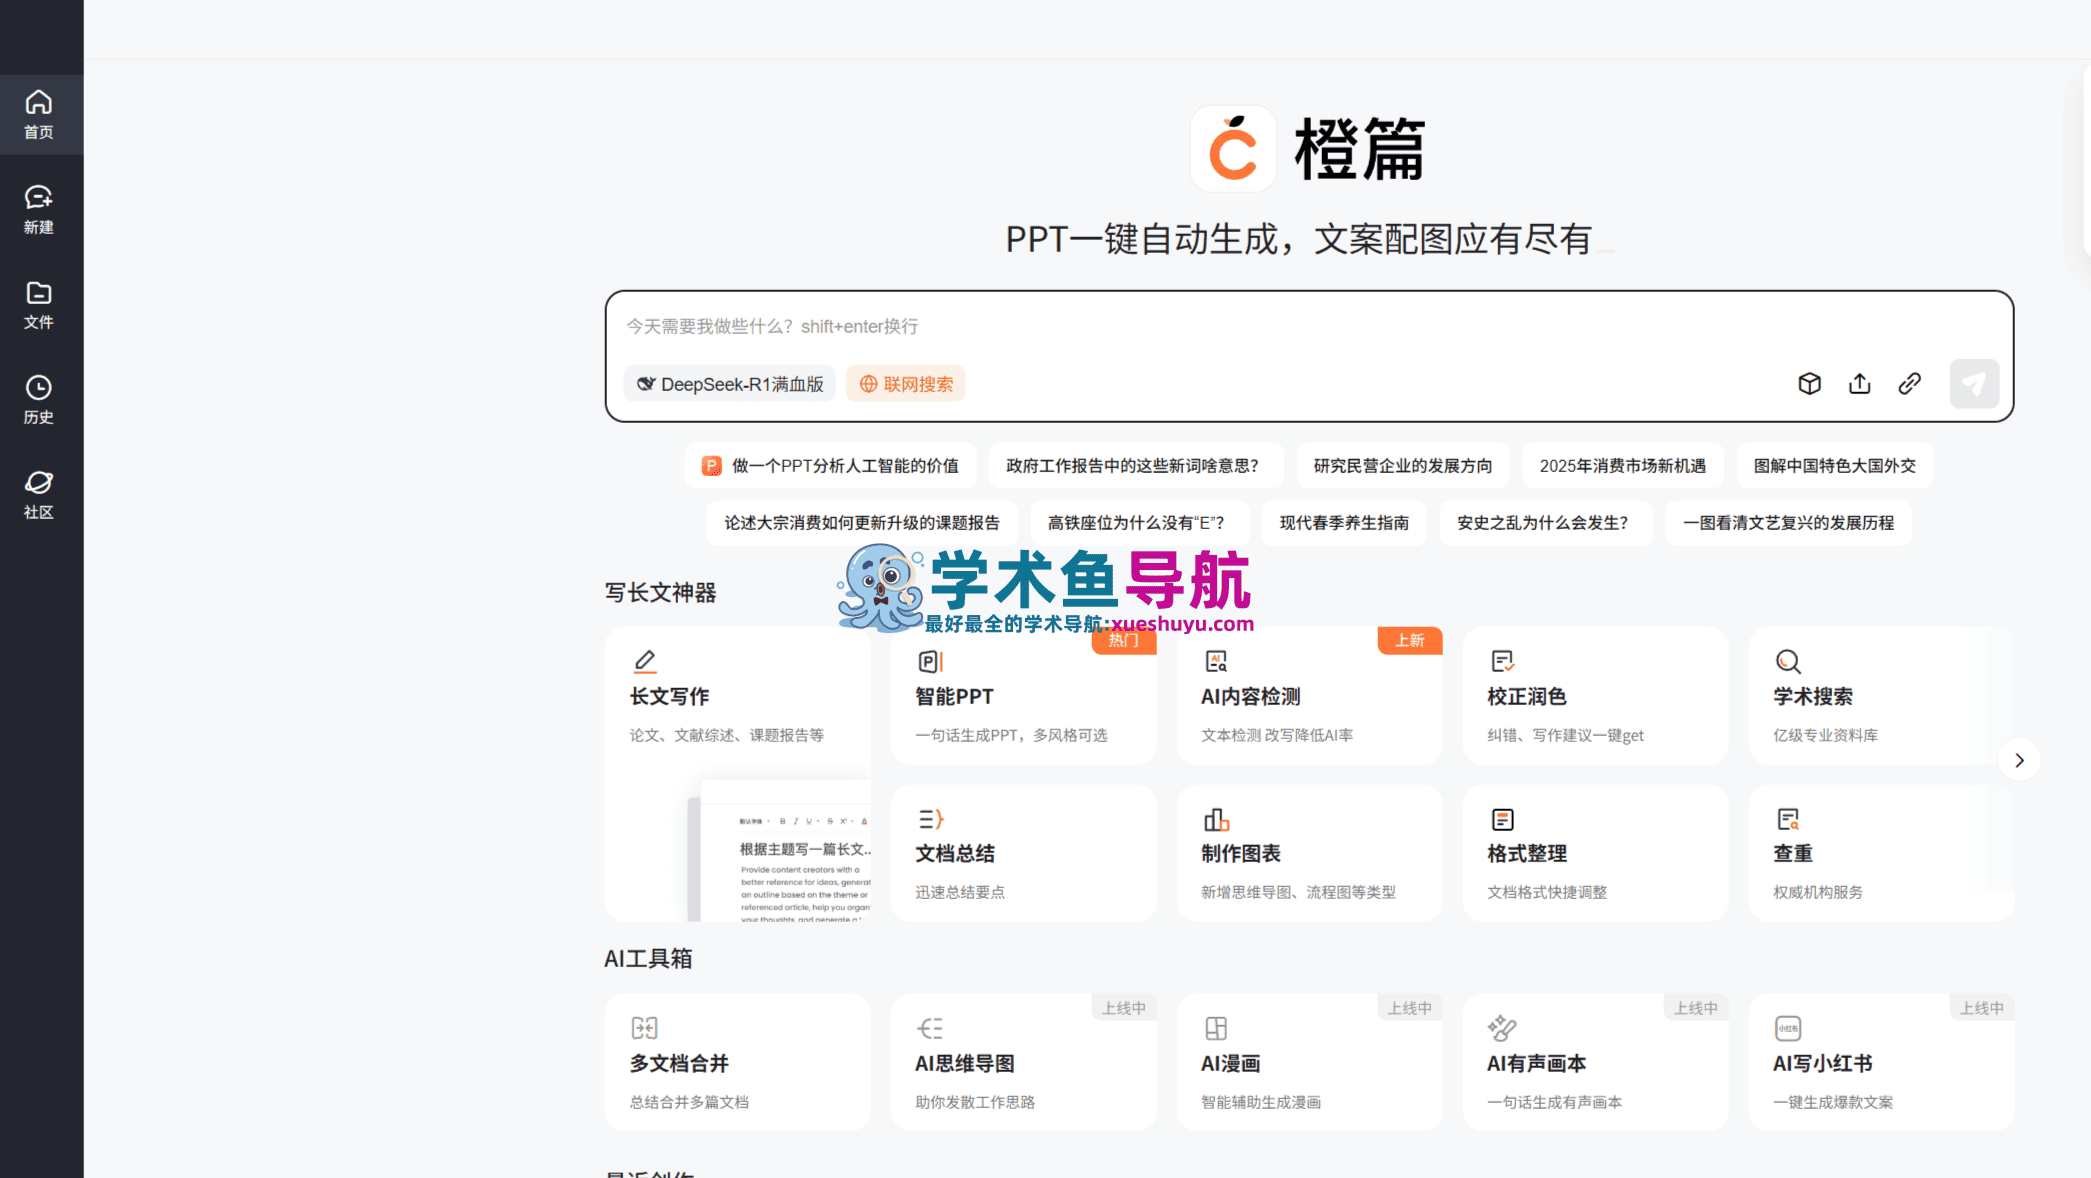2091x1178 pixels.
Task: Click the AI有声画本 icon
Action: point(1502,1028)
